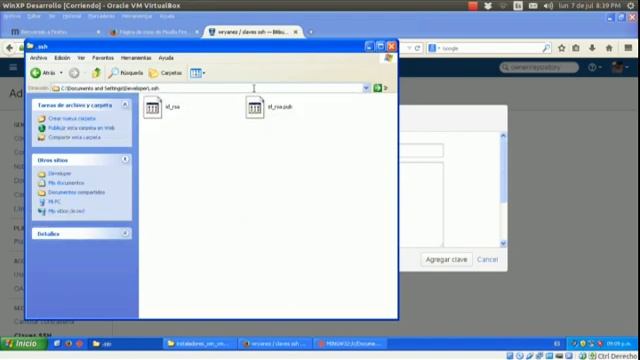
Task: Toggle the Carpetas folders pane
Action: [x=165, y=73]
